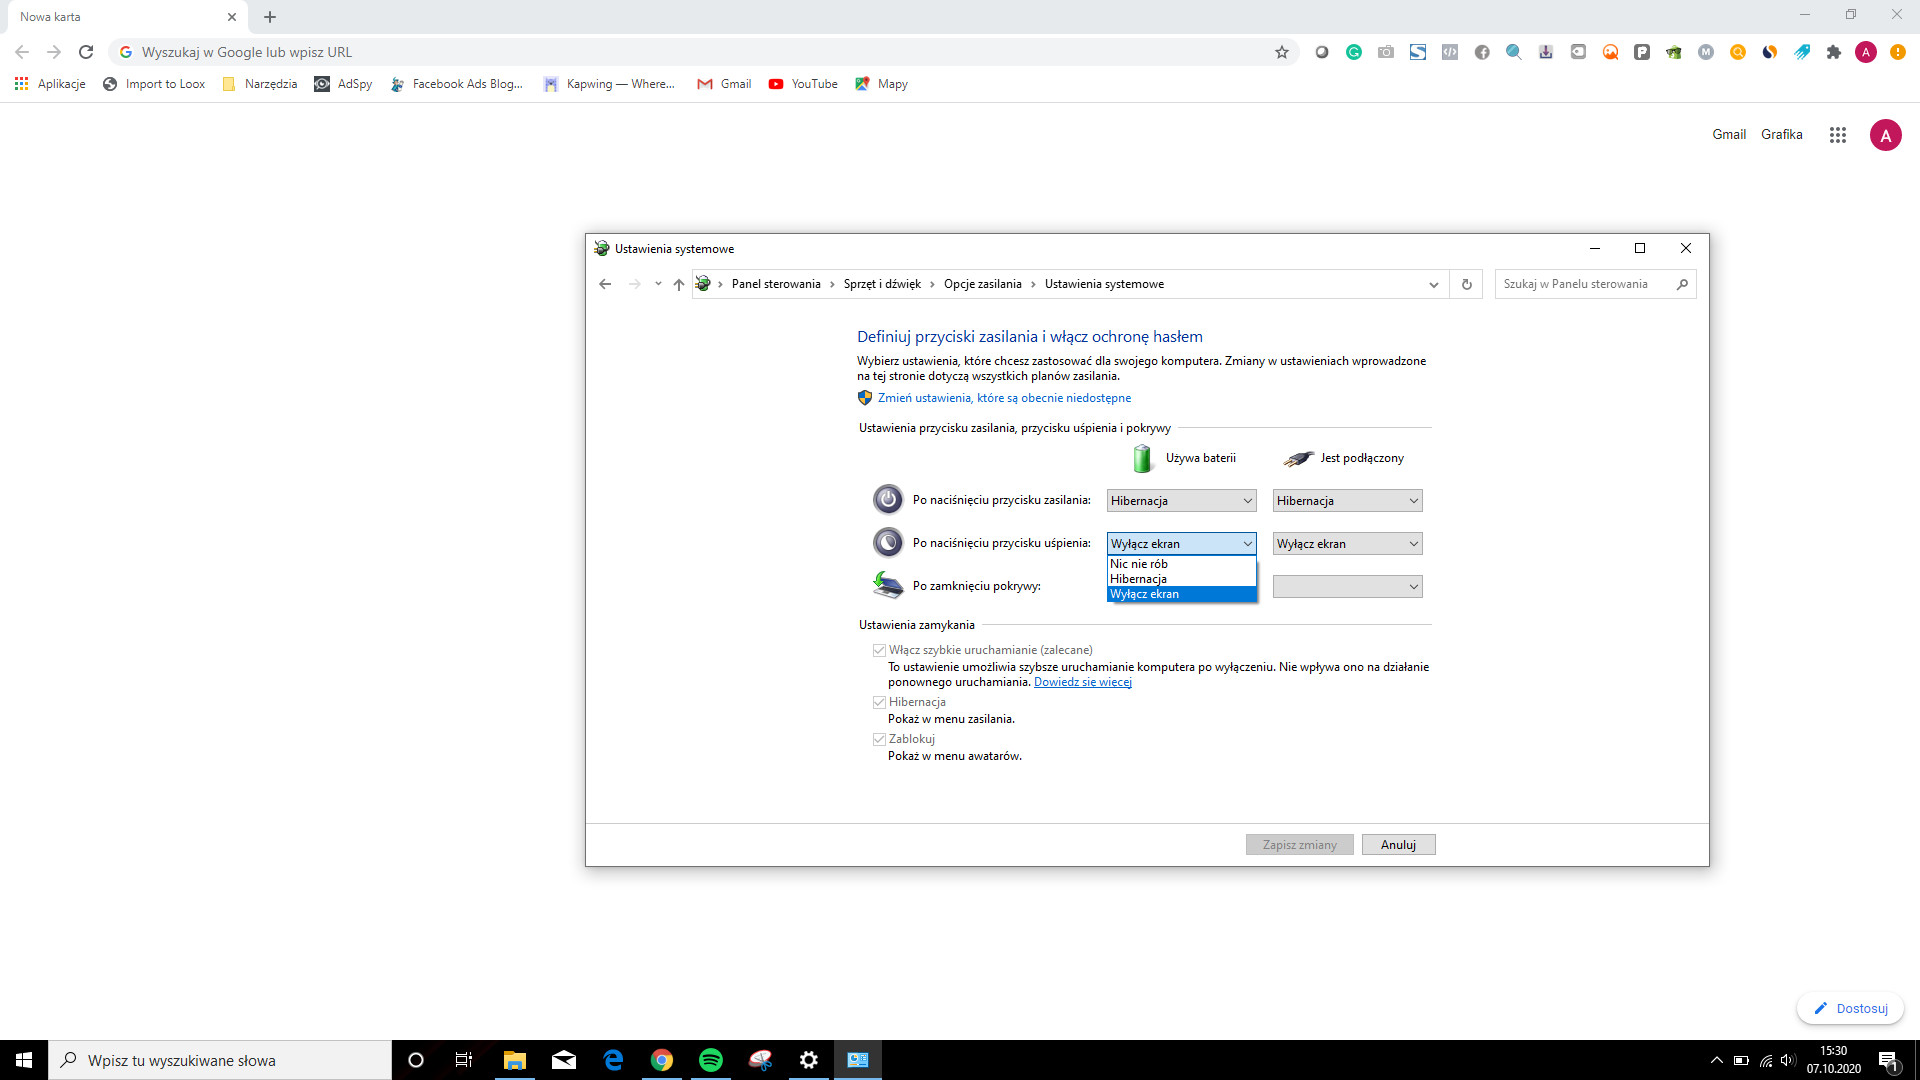
Task: Open Chrome extensions puzzle icon
Action: point(1833,52)
